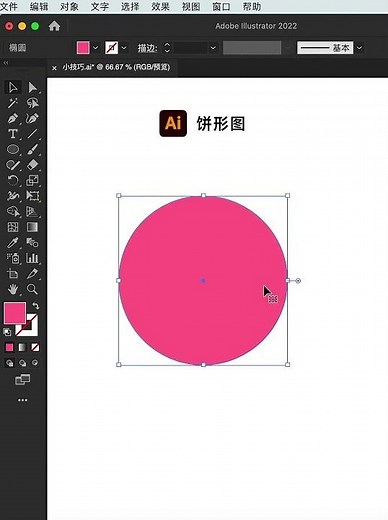The image size is (388, 520).
Task: Select the Eraser tool
Action: pyautogui.click(x=32, y=165)
